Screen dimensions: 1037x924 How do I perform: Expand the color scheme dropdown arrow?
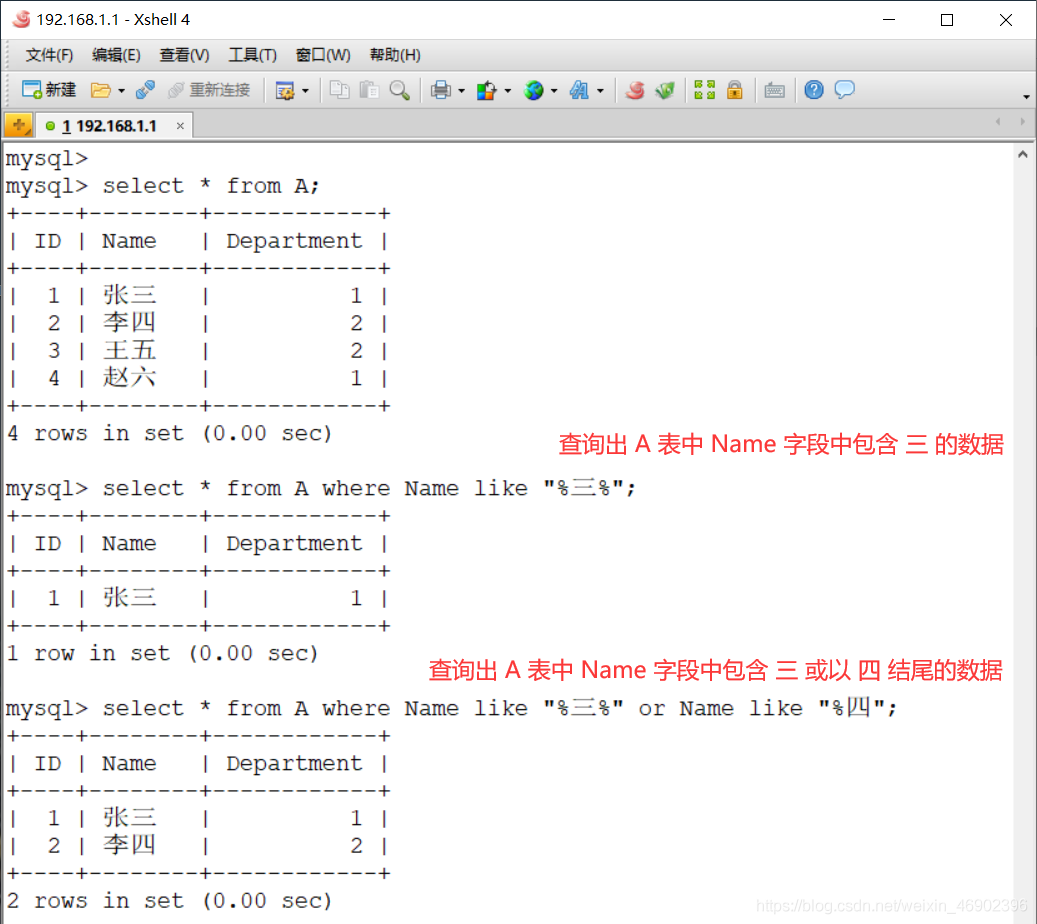(x=508, y=90)
